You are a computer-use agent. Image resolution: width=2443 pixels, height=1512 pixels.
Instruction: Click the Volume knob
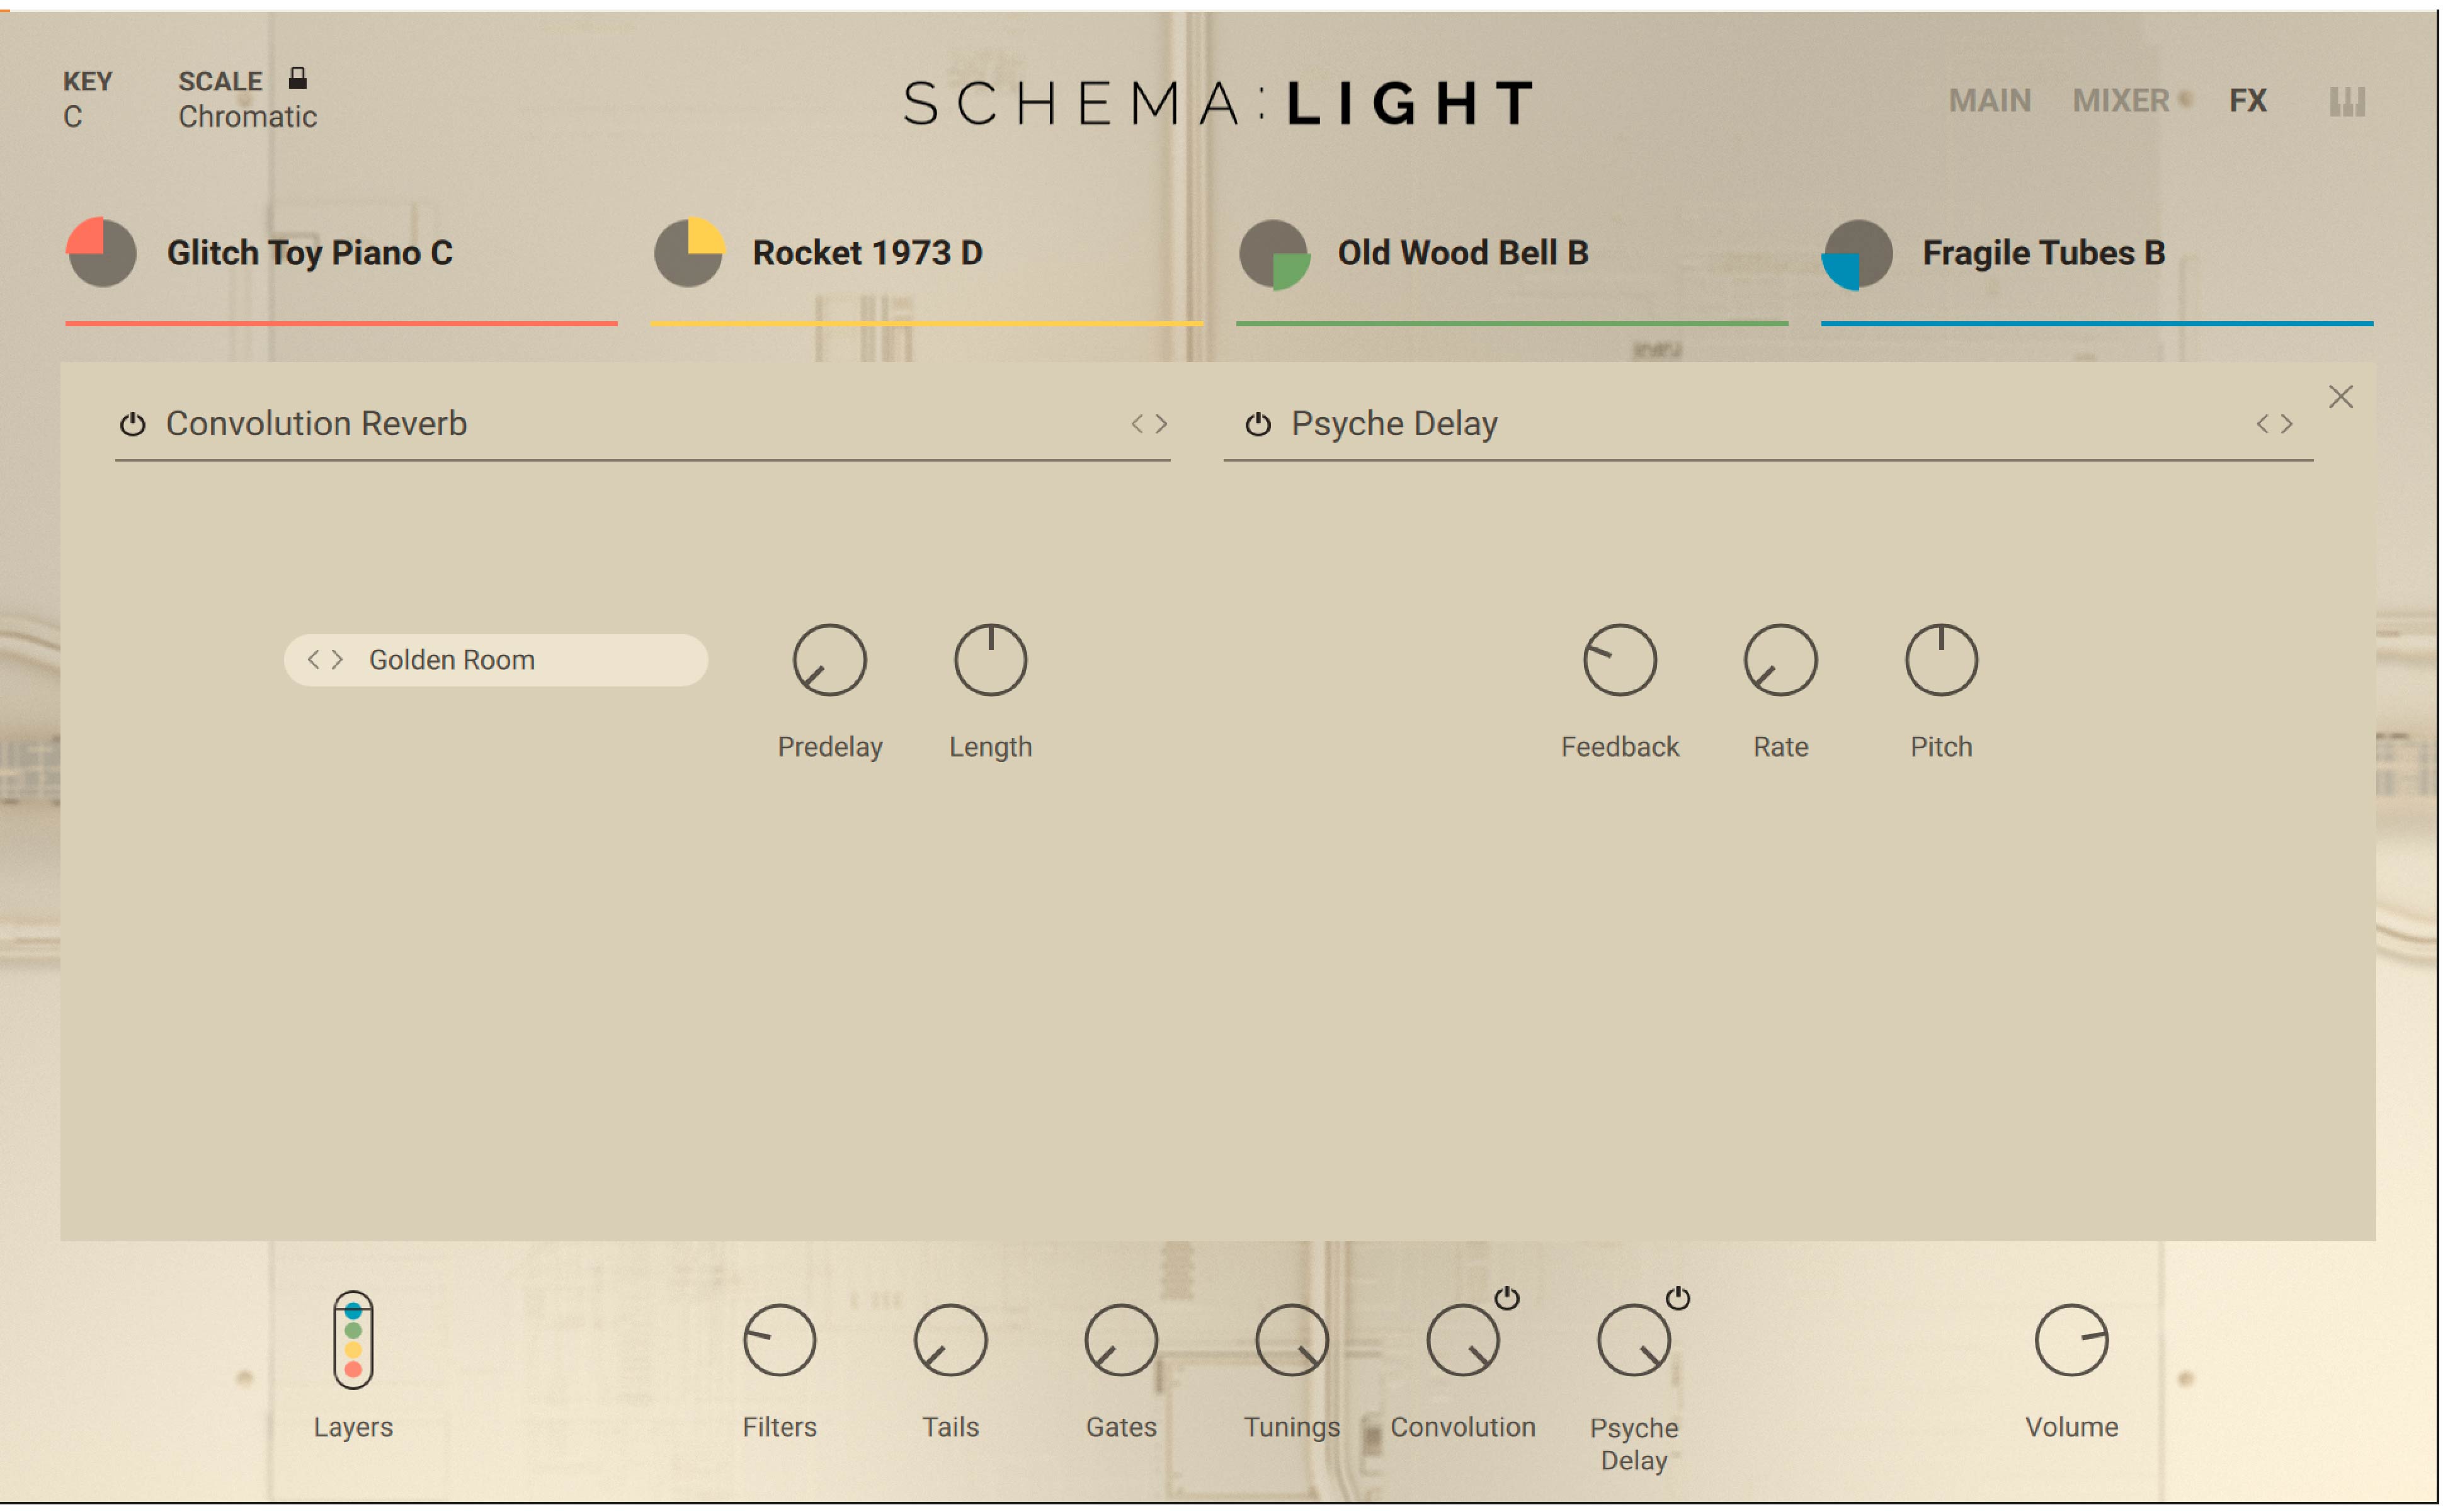tap(2071, 1339)
